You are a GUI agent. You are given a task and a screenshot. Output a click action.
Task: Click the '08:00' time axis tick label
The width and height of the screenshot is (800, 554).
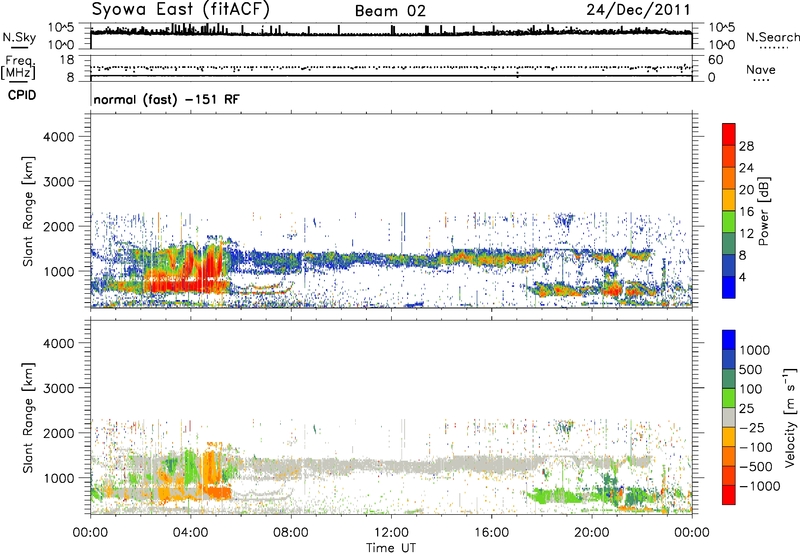pyautogui.click(x=291, y=533)
